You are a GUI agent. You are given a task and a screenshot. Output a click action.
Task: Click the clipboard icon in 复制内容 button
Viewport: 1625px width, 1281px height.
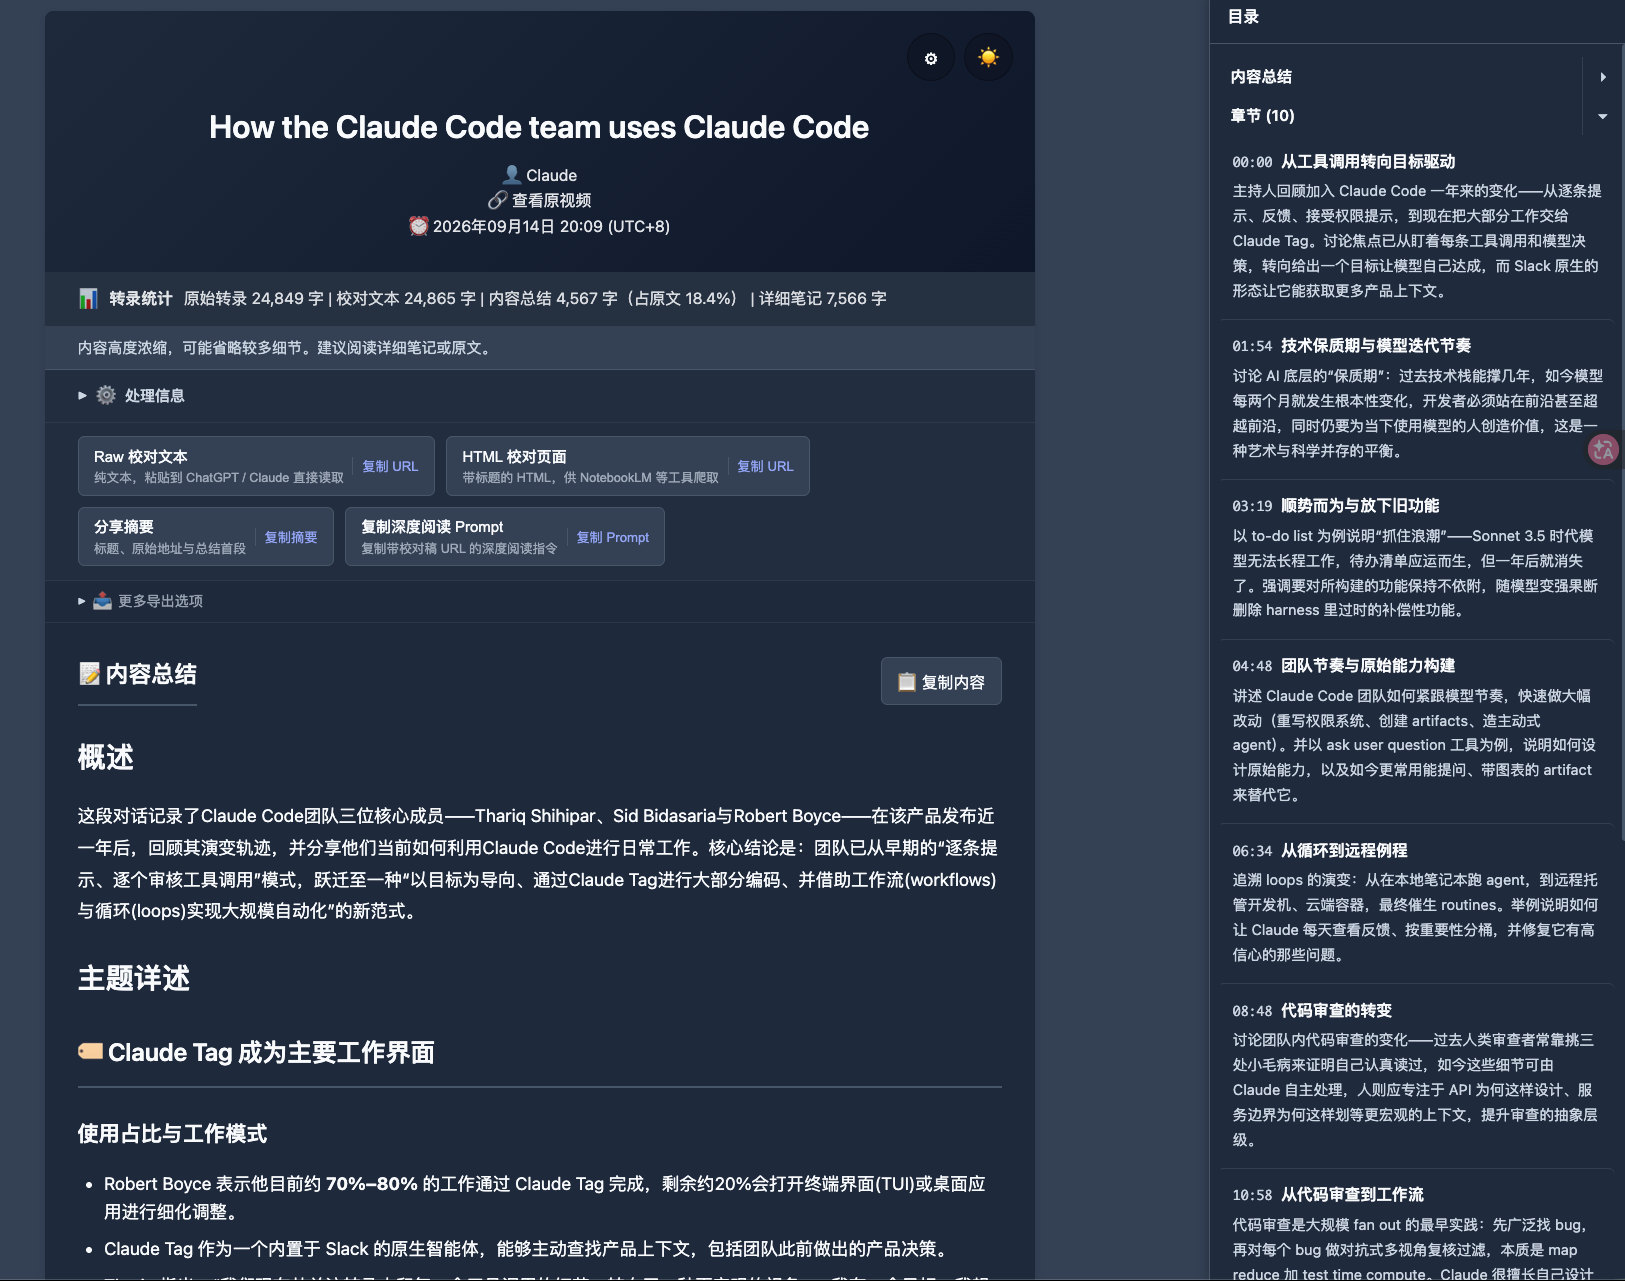point(907,681)
